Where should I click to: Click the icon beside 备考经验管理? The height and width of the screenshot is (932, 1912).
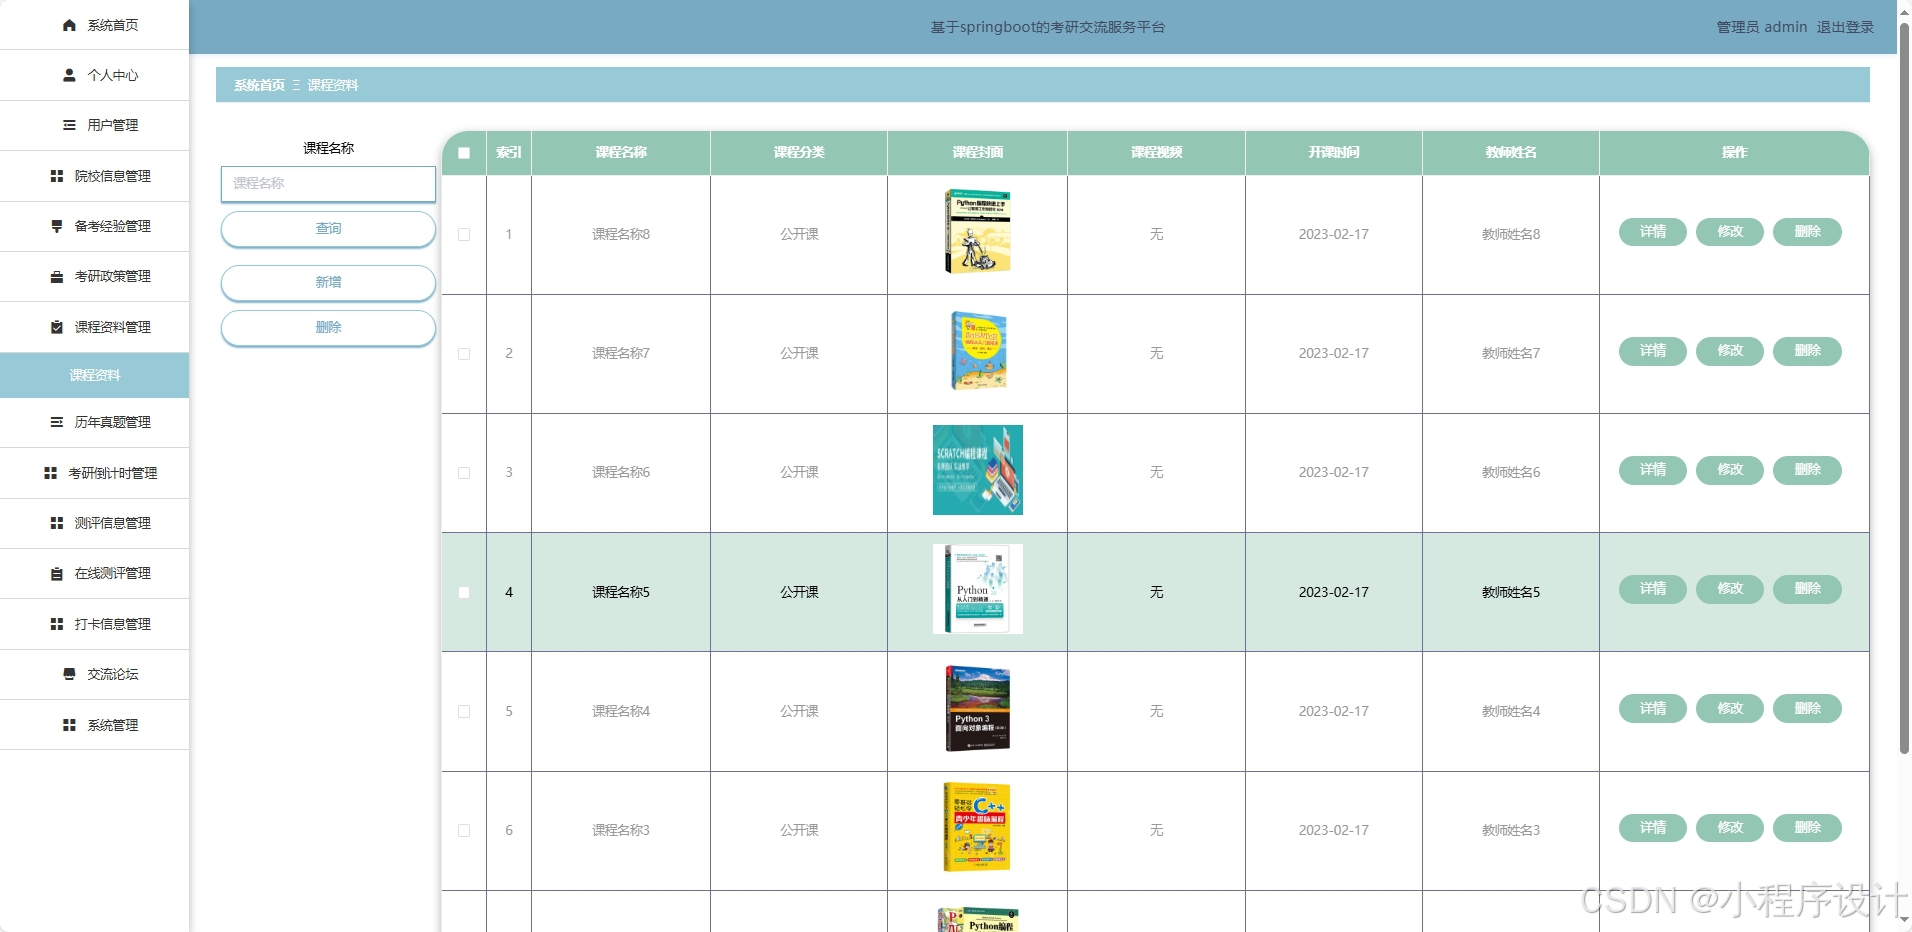tap(57, 226)
